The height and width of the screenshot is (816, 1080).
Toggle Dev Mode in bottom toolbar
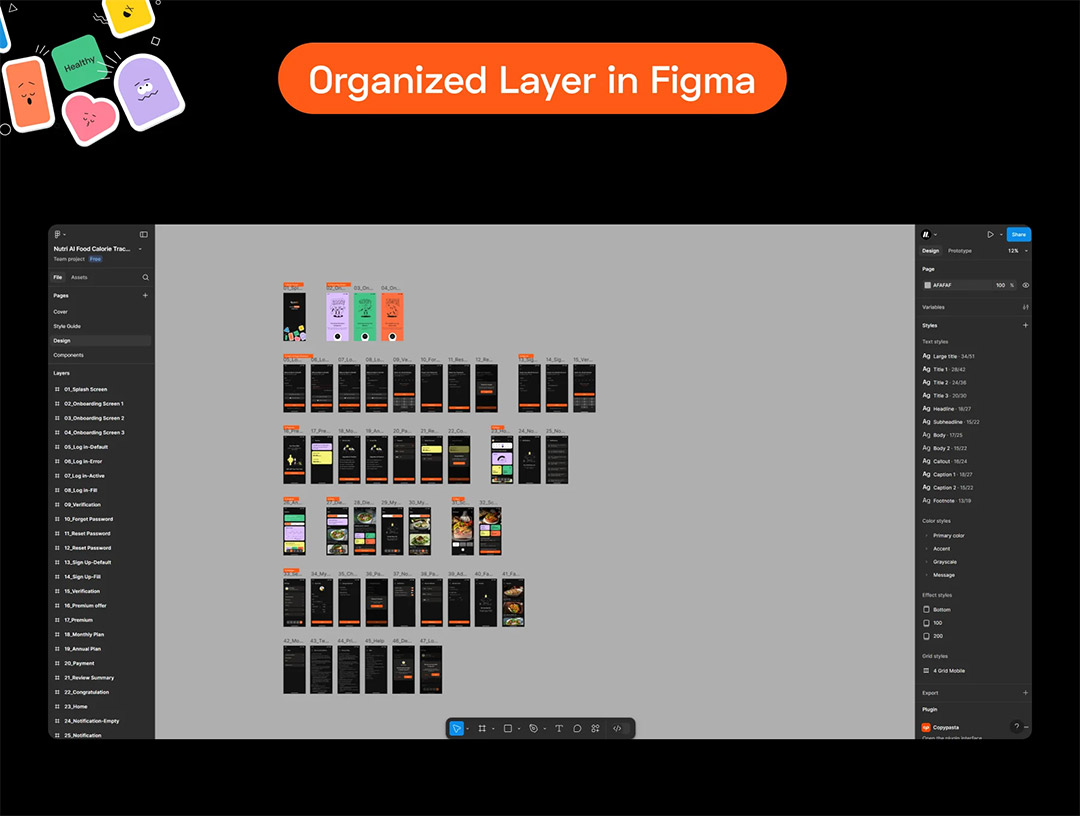[x=617, y=729]
